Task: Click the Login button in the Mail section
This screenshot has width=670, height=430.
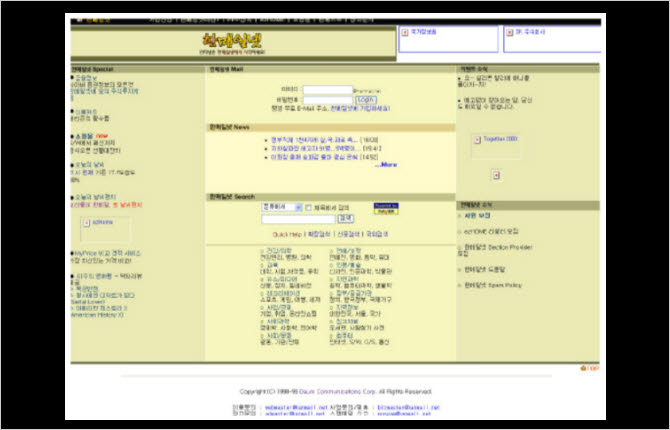Action: [366, 100]
